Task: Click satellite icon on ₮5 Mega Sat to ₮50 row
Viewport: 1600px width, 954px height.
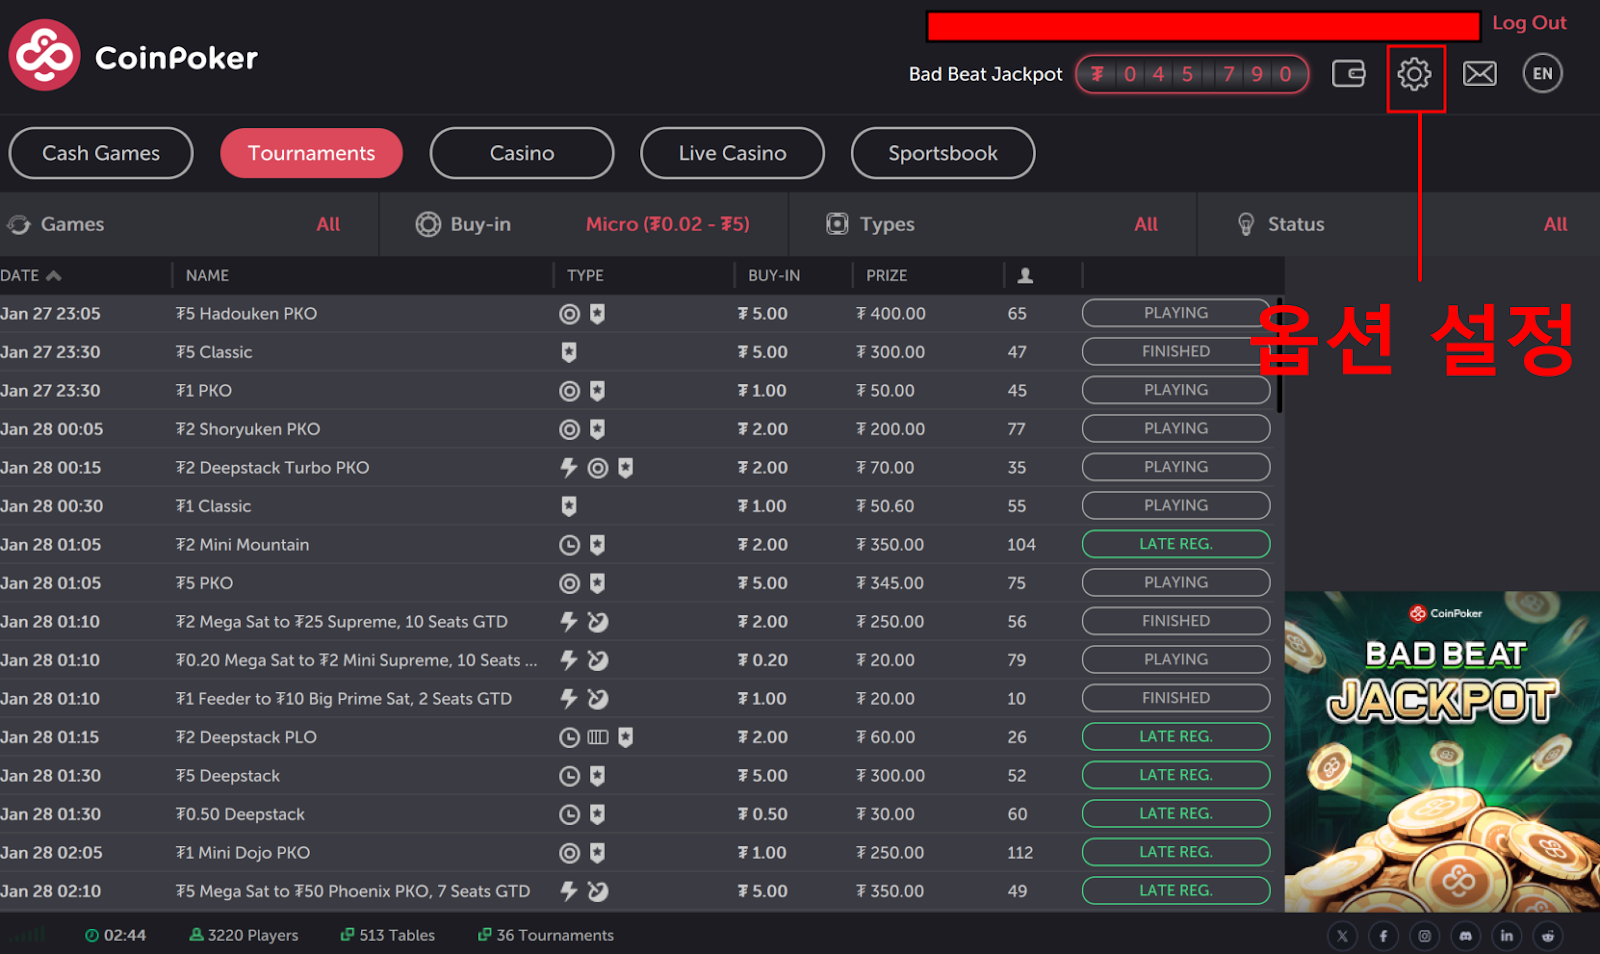Action: point(598,891)
